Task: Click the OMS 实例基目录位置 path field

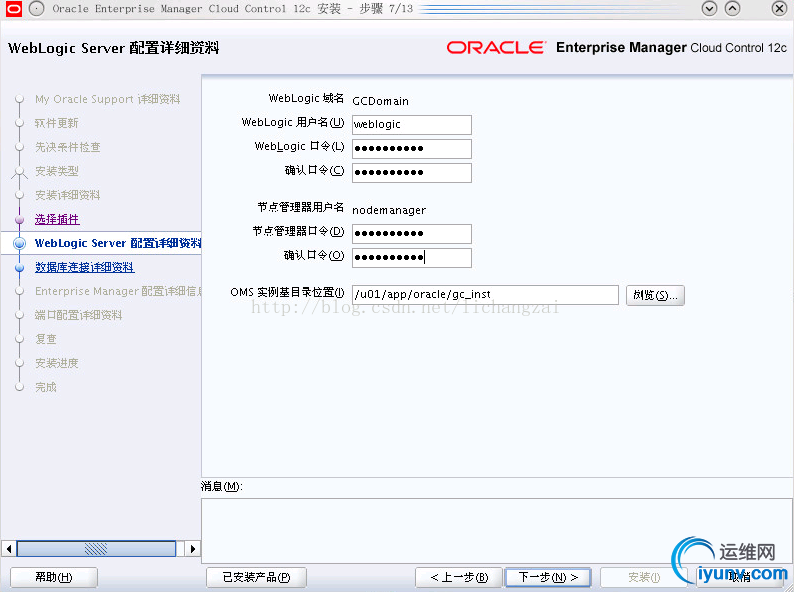Action: [485, 295]
